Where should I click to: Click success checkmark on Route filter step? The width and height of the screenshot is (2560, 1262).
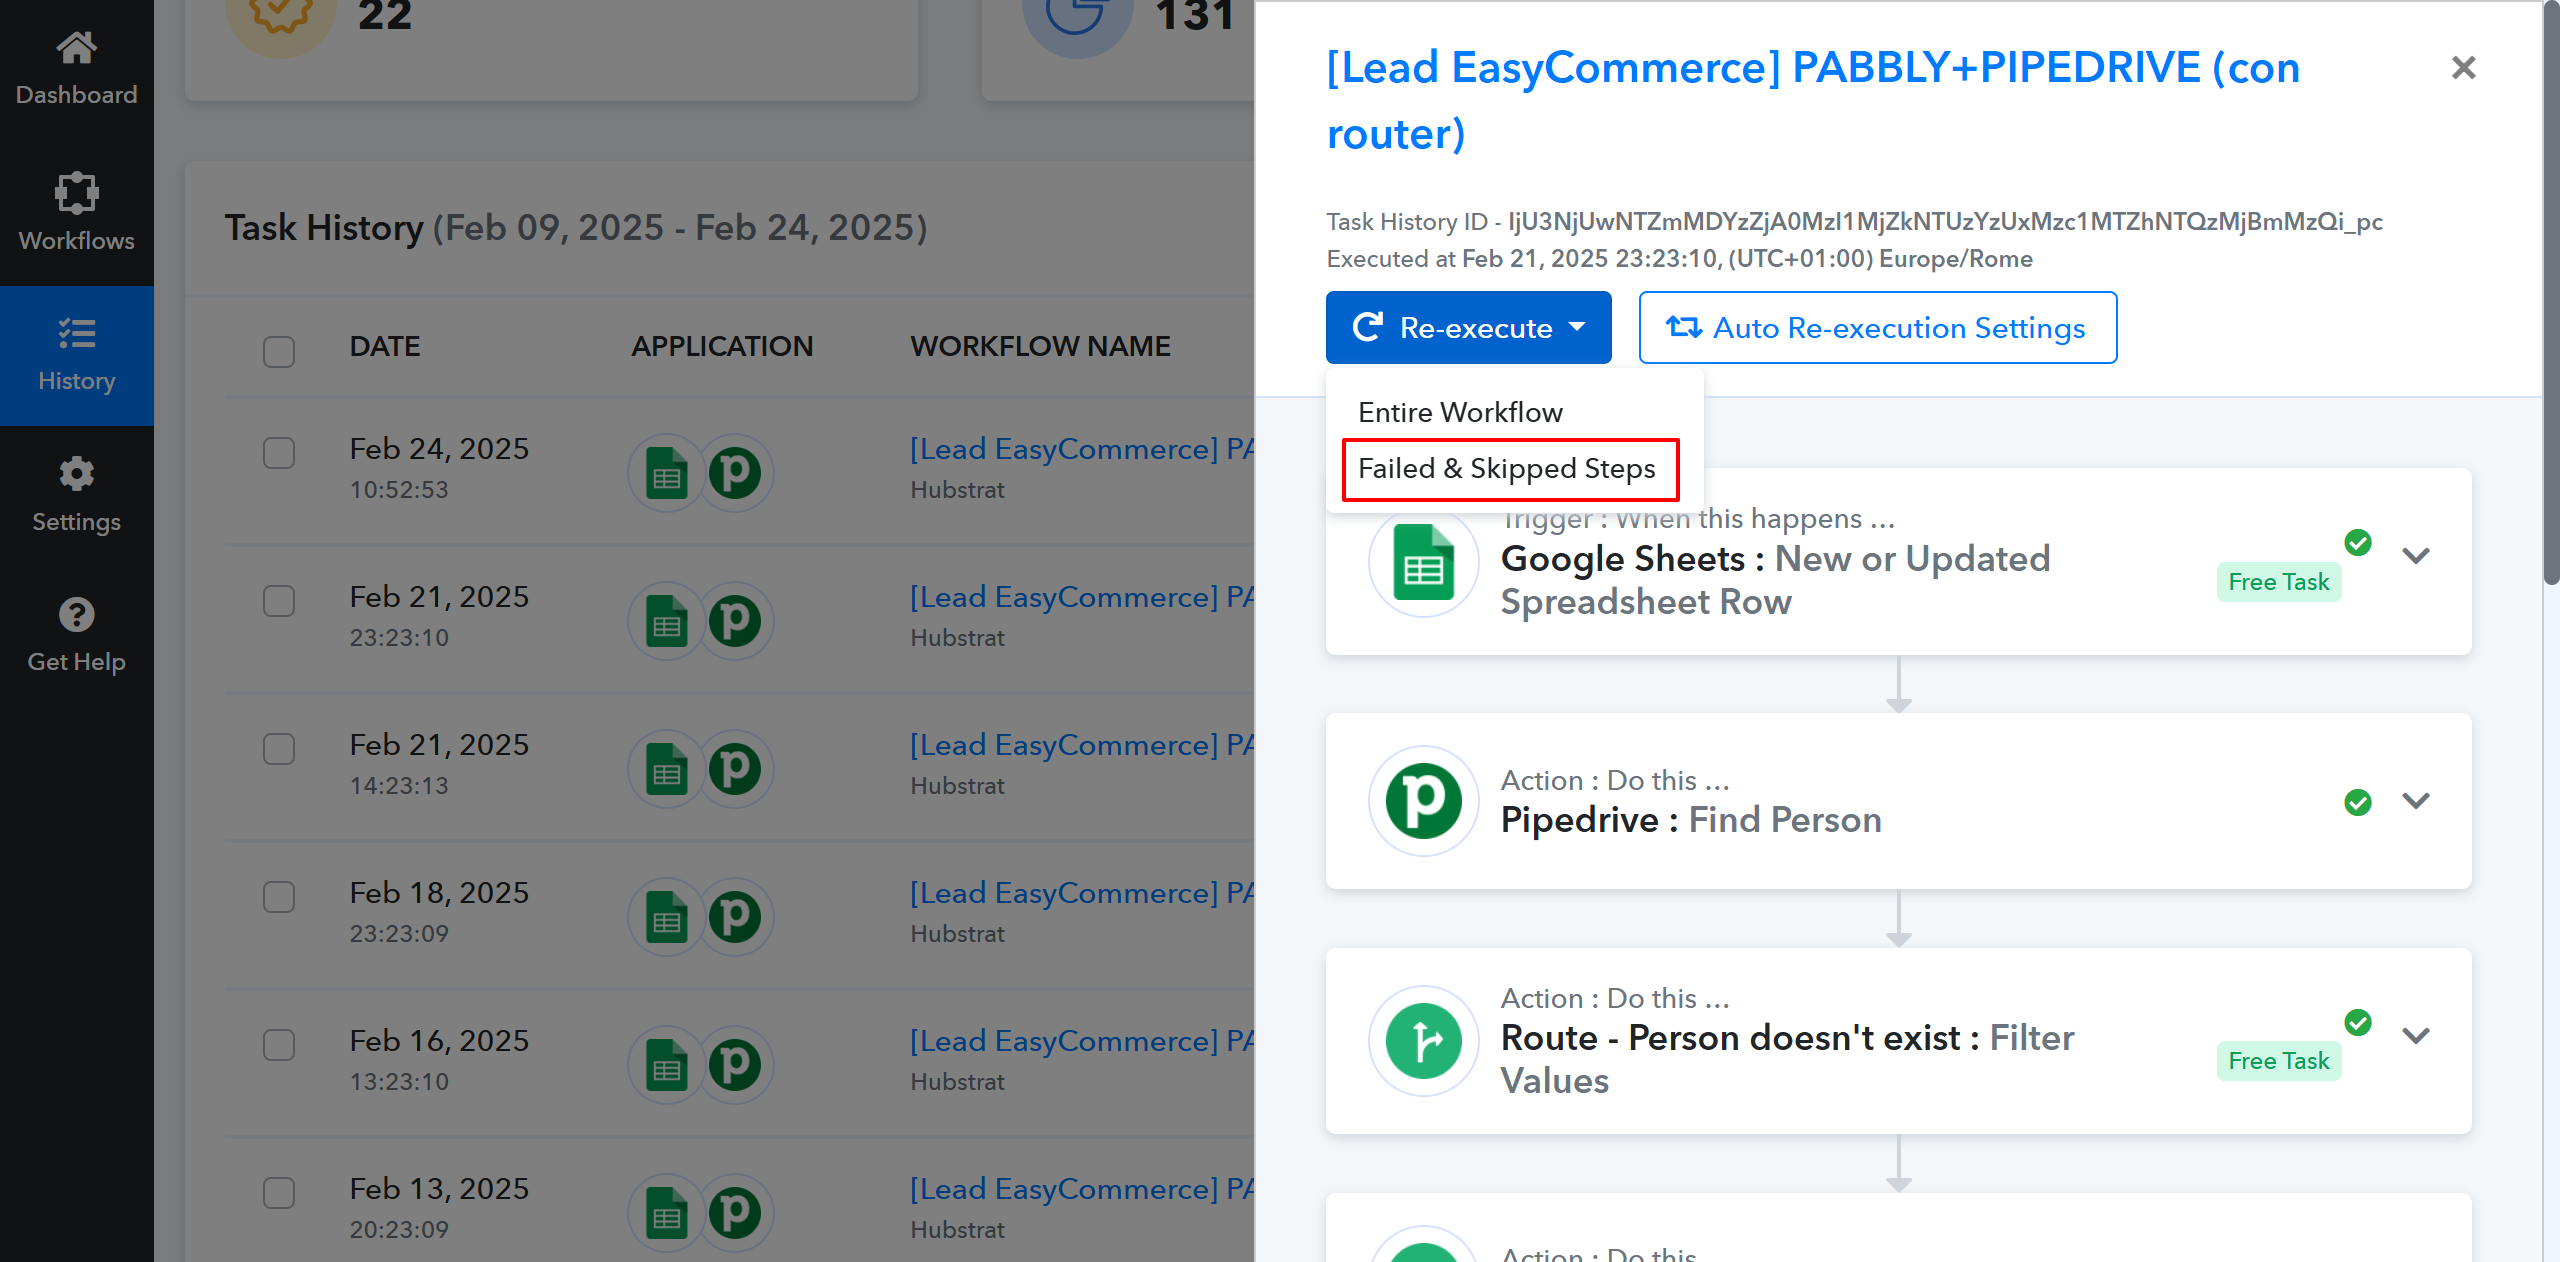(x=2357, y=1022)
